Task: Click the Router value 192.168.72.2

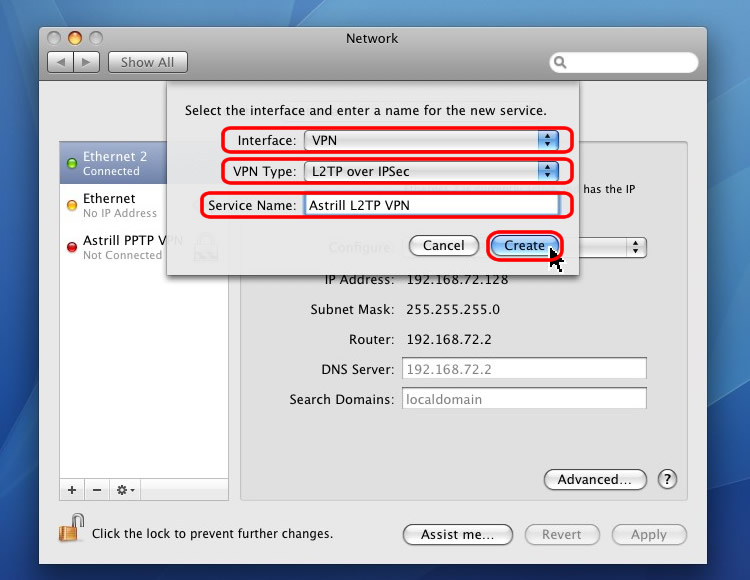Action: tap(449, 339)
